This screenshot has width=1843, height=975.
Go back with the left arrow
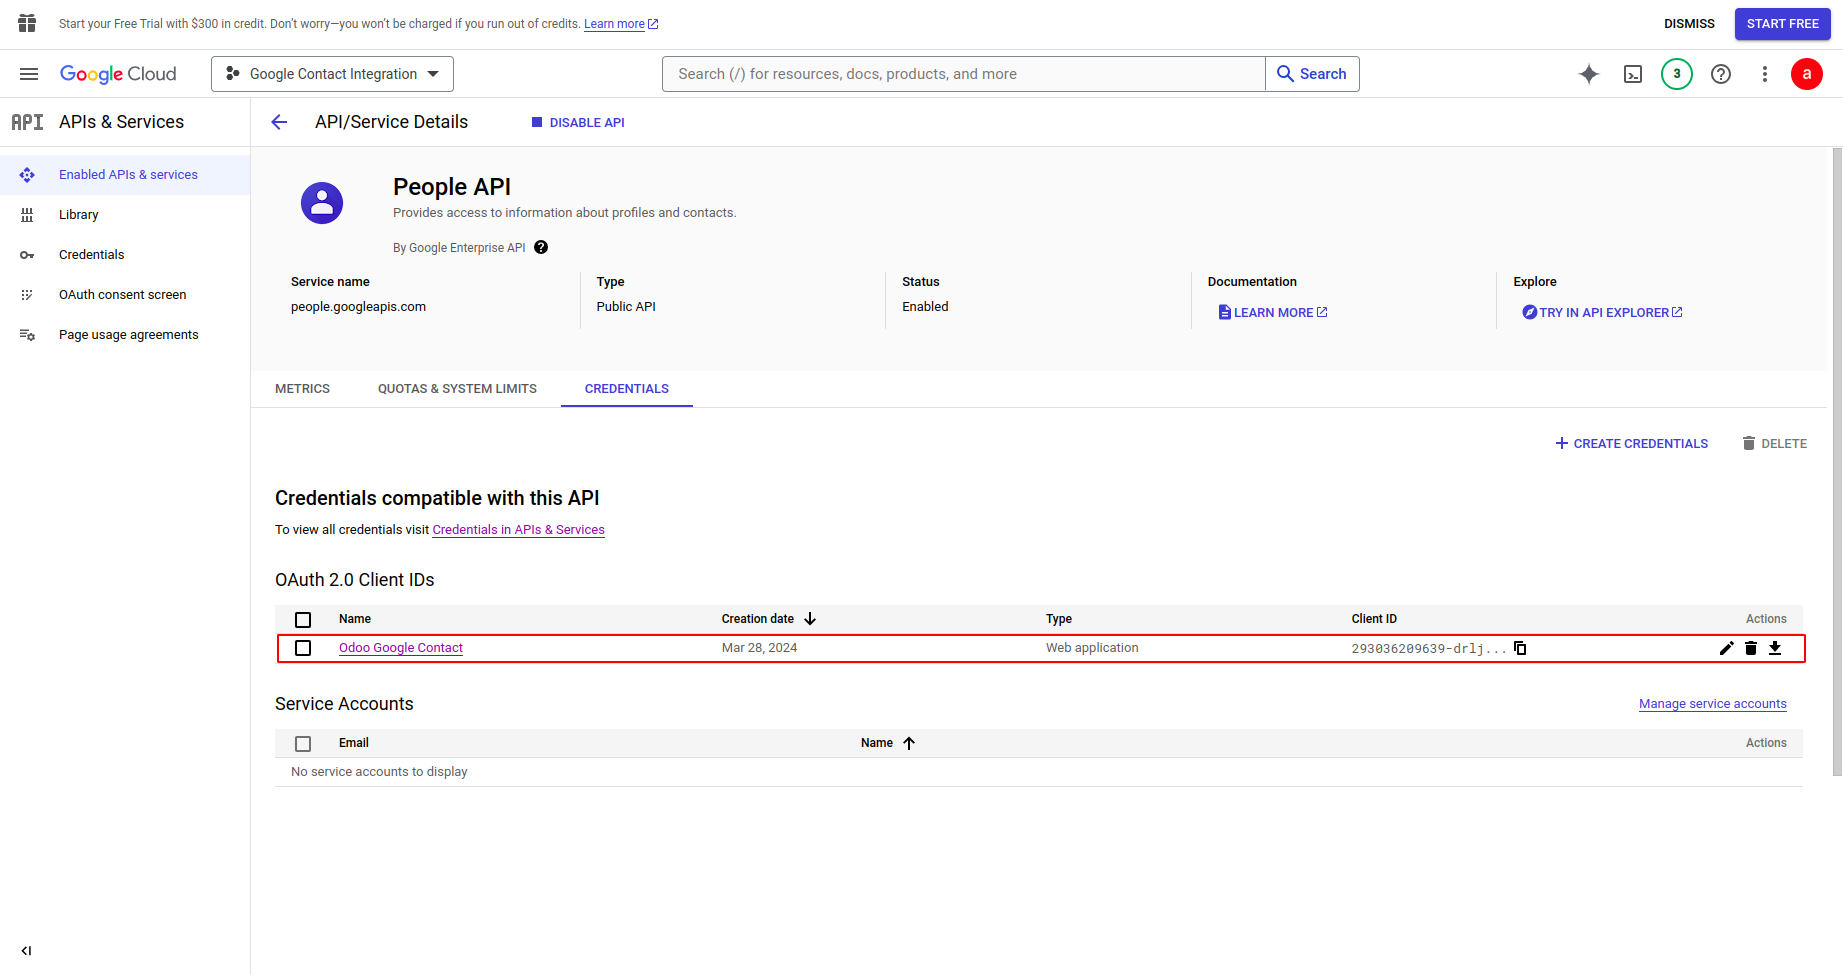(279, 122)
